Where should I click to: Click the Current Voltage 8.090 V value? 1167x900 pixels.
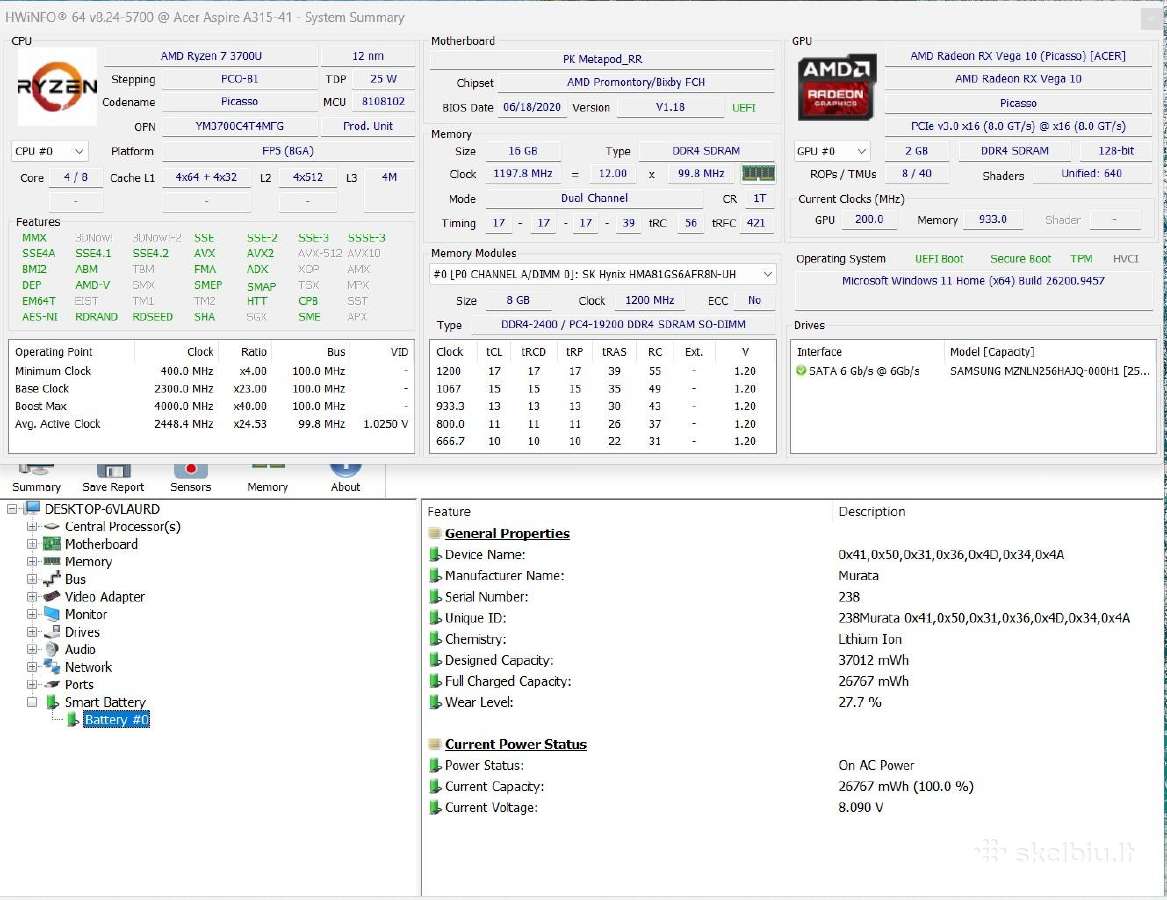(x=860, y=808)
